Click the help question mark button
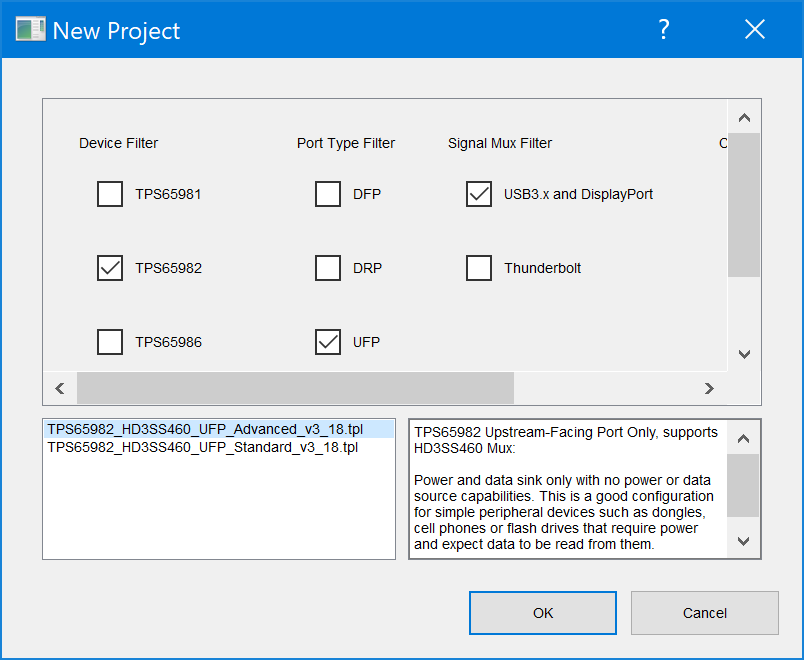Image resolution: width=804 pixels, height=660 pixels. (663, 30)
